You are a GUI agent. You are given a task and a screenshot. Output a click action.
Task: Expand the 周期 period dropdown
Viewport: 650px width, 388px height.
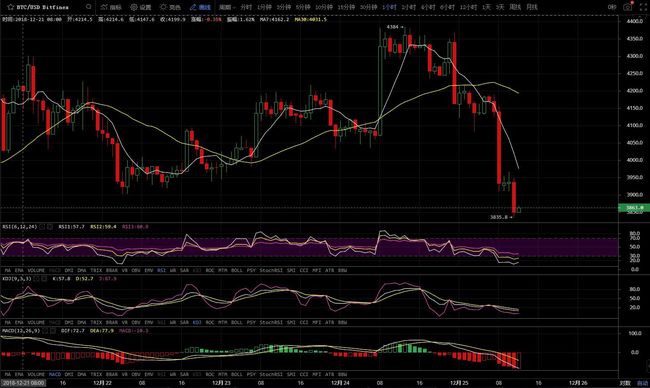(227, 7)
